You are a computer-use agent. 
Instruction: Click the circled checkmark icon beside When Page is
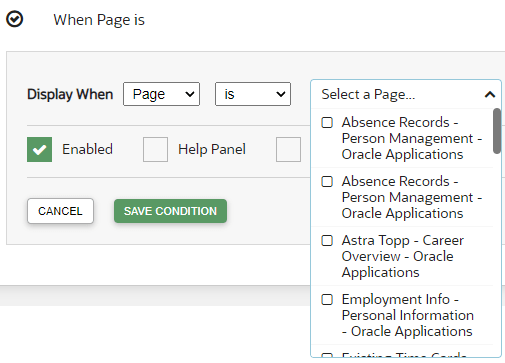[15, 19]
